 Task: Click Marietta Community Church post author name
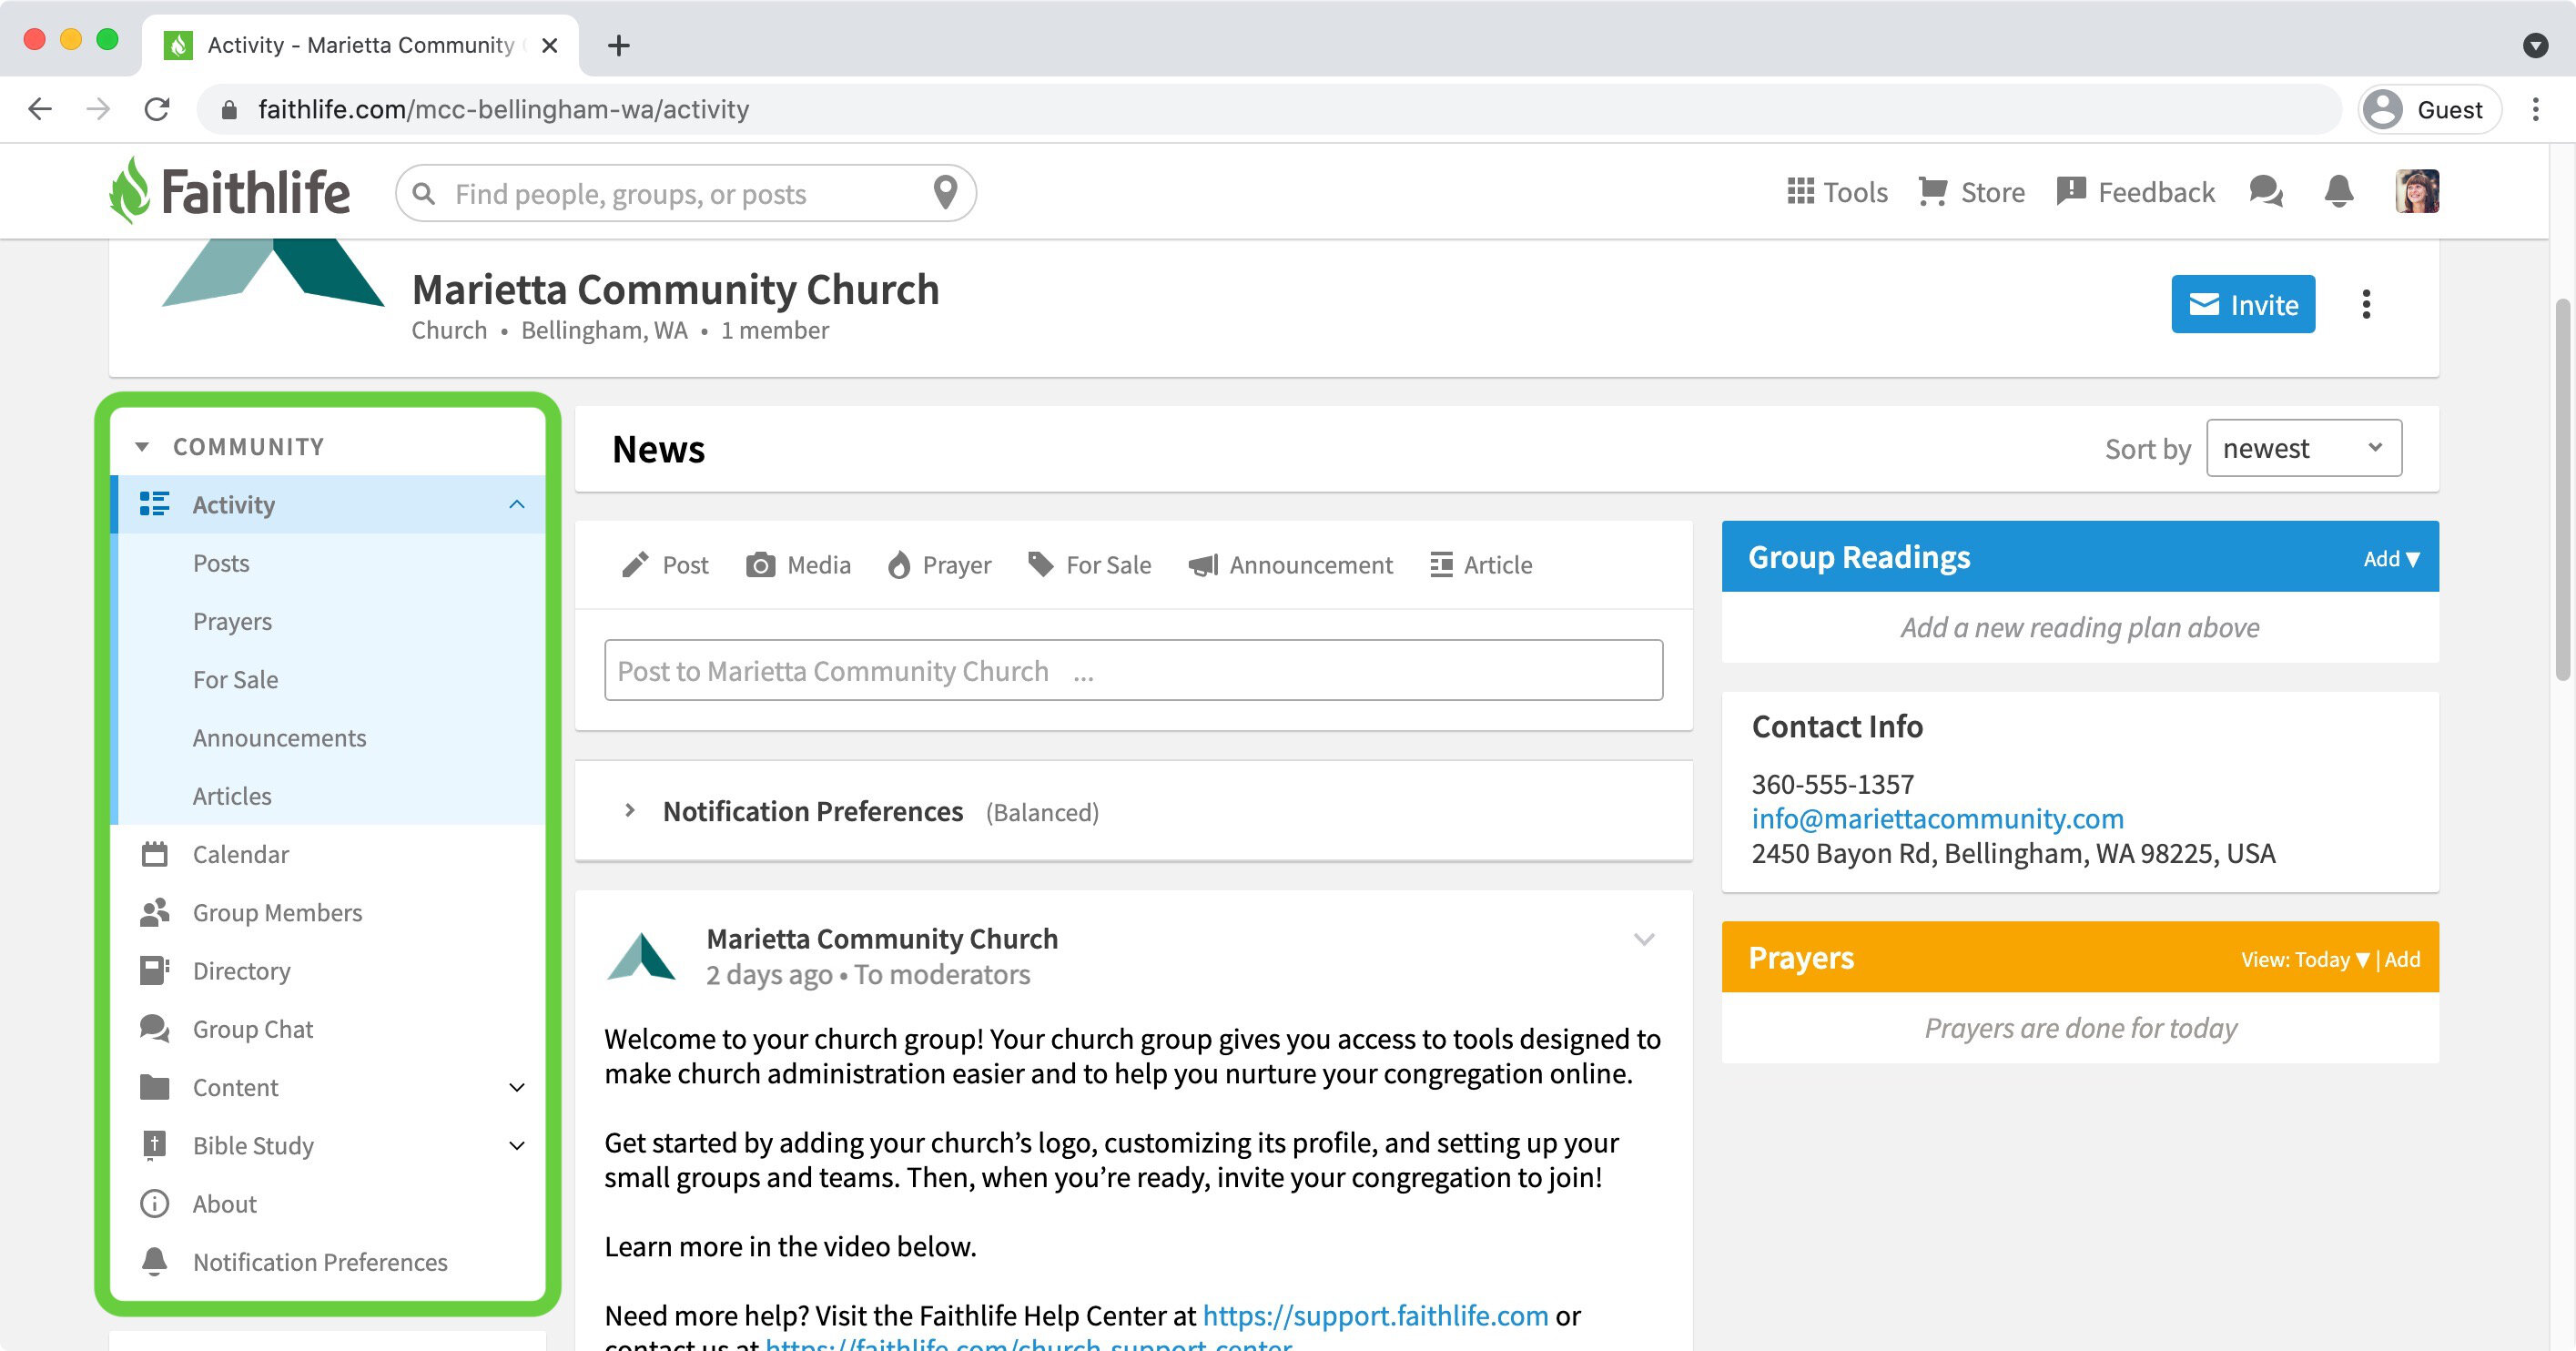pyautogui.click(x=882, y=938)
